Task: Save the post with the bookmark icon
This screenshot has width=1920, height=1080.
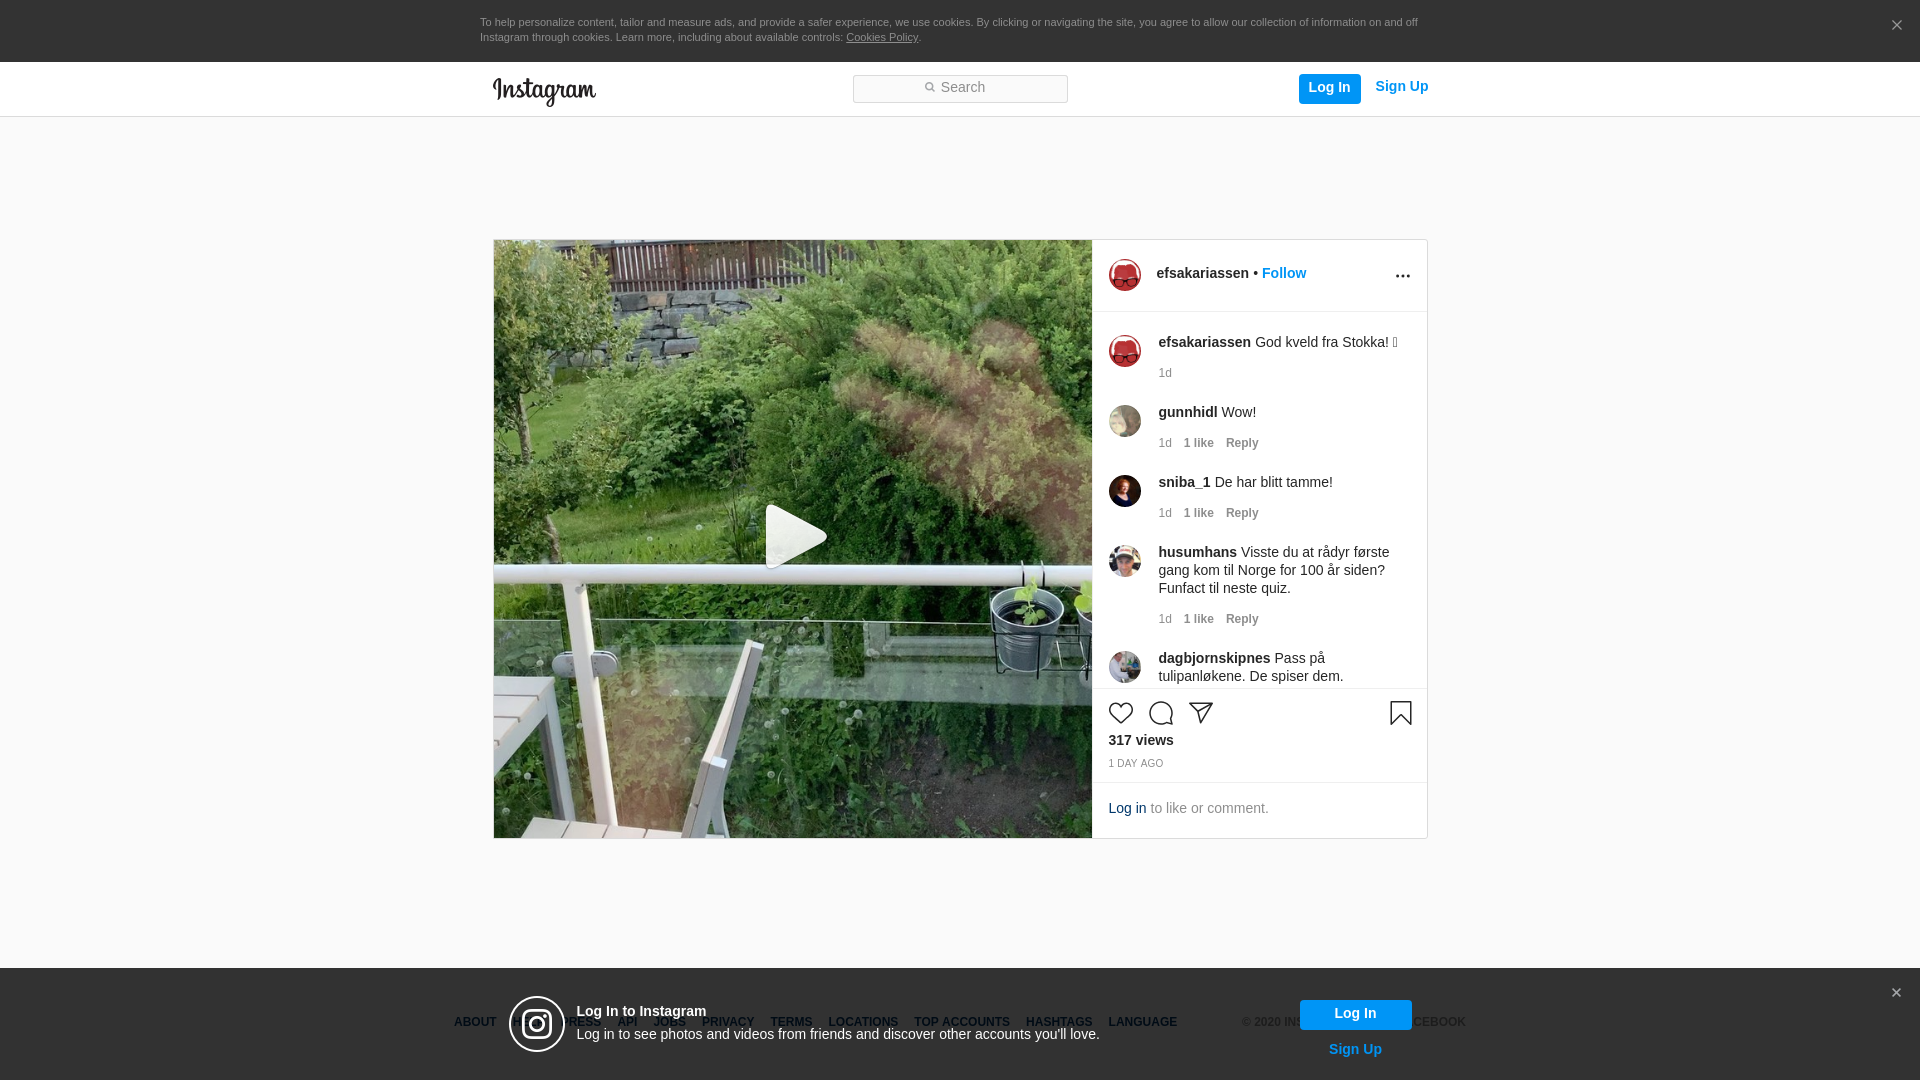Action: pyautogui.click(x=1400, y=713)
